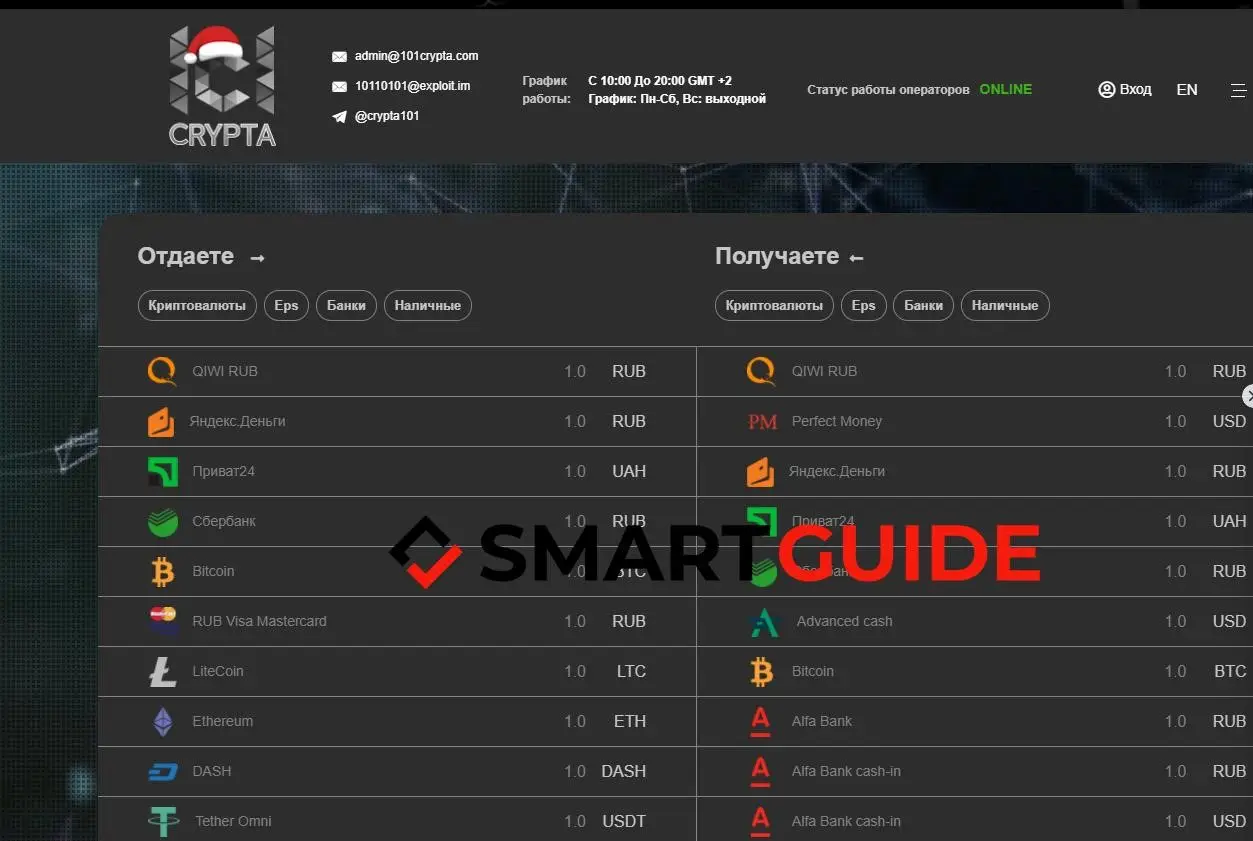Click Tether Omni label
Viewport: 1253px width, 841px height.
click(234, 821)
